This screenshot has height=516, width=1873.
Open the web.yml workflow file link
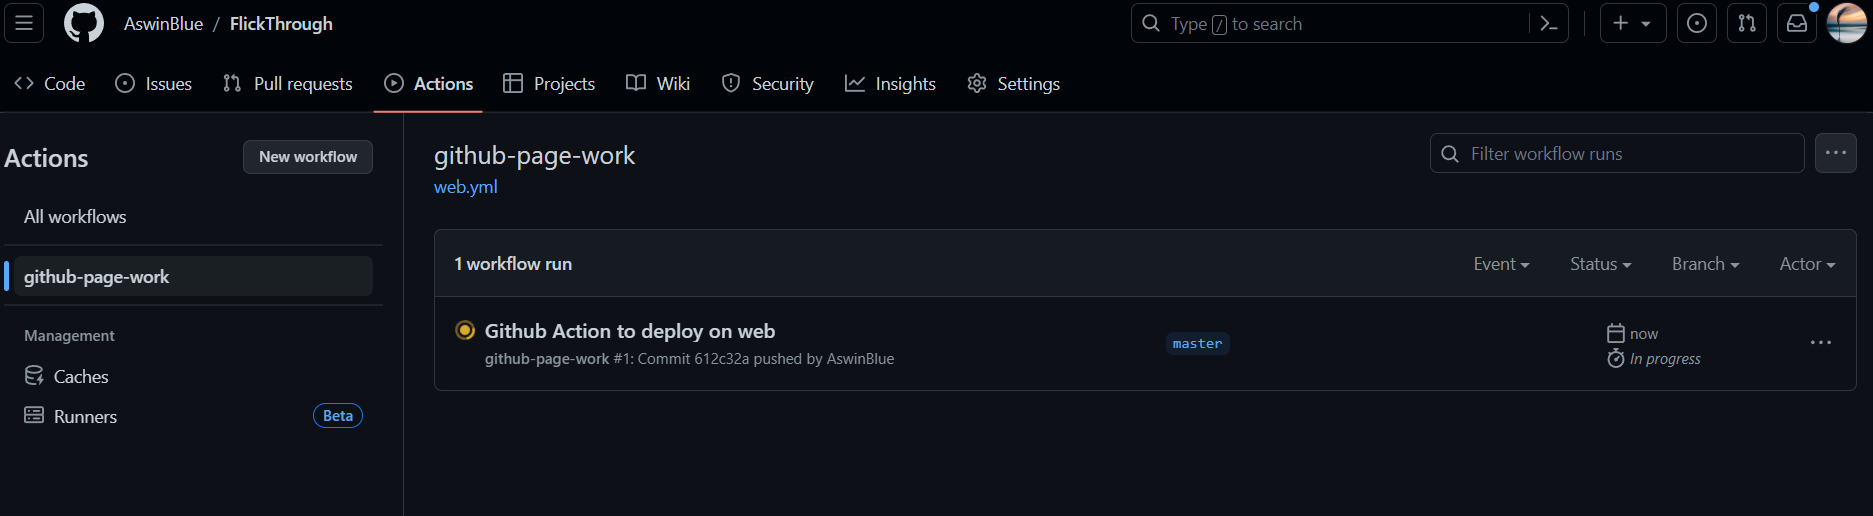(465, 187)
